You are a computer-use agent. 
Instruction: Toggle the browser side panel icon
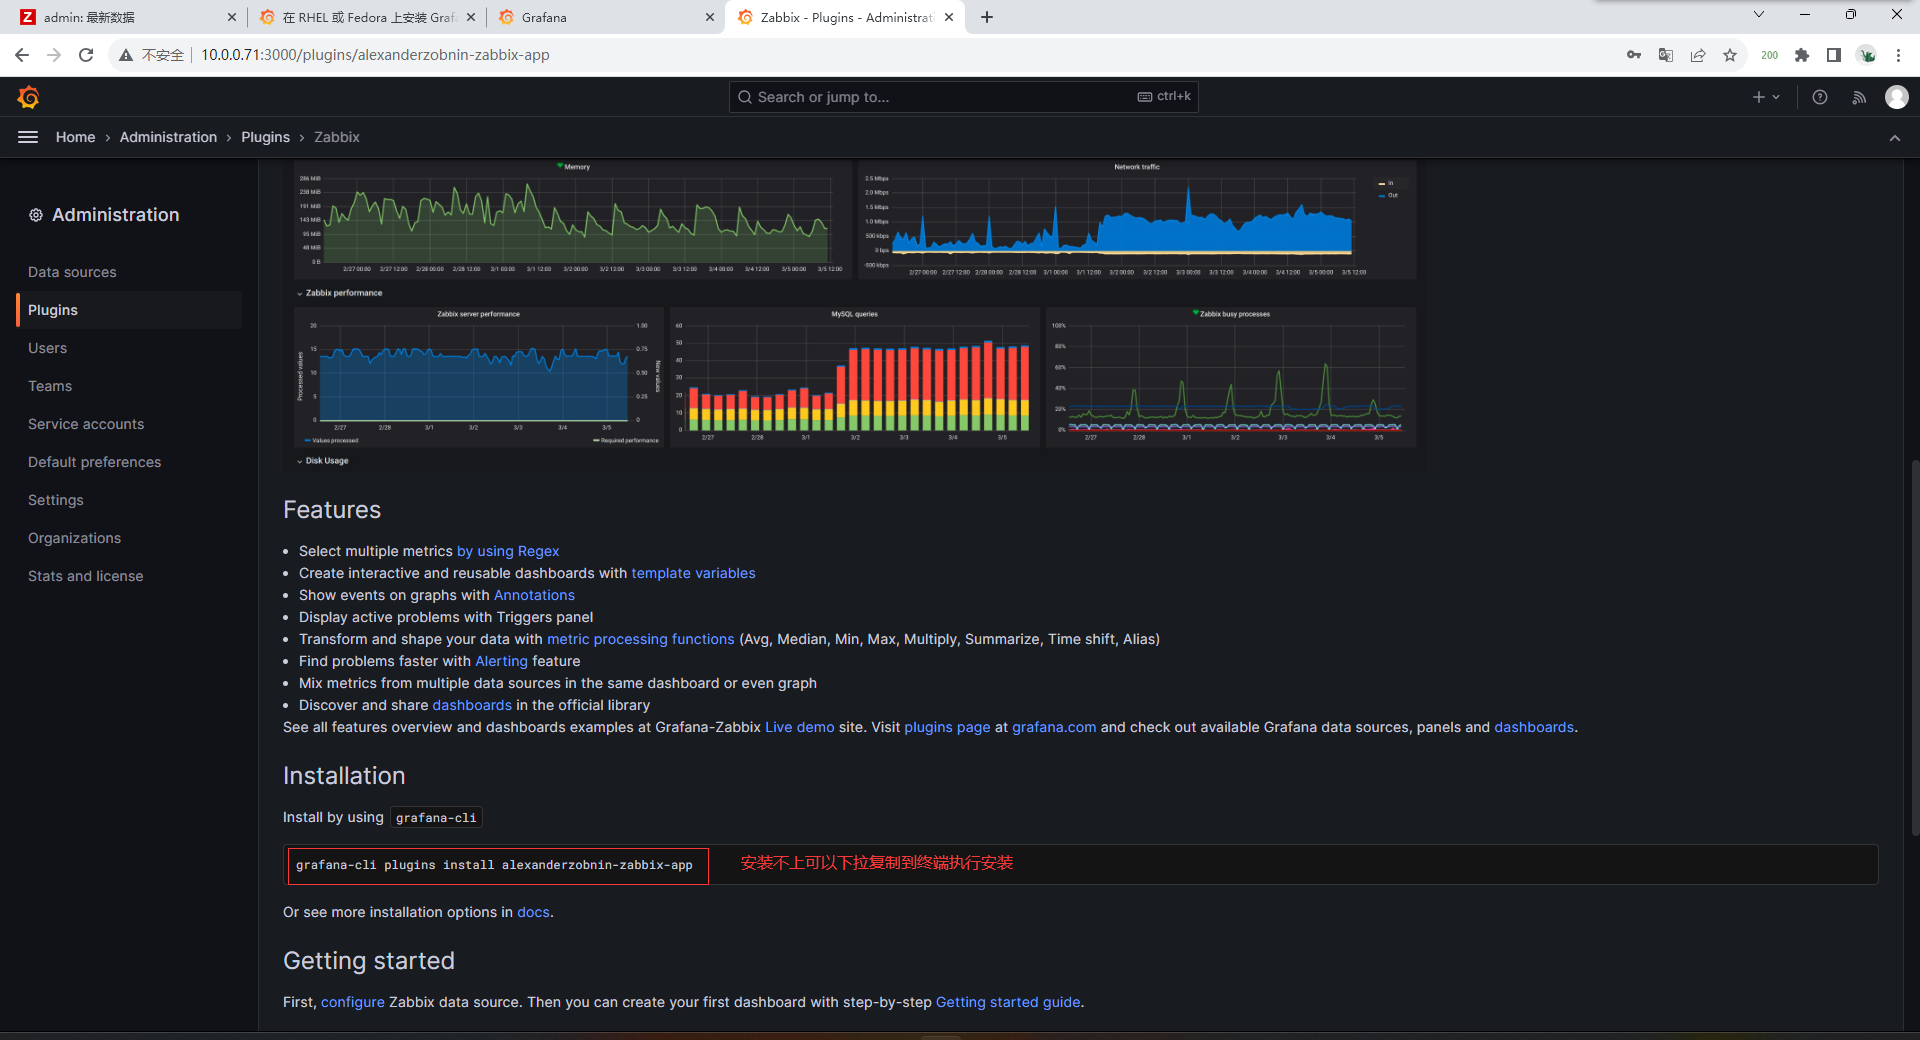1834,55
